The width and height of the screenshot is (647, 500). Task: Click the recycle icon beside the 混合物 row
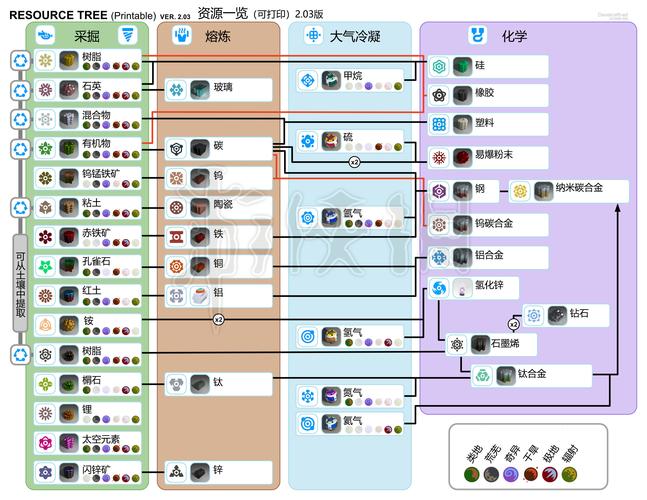(20, 119)
